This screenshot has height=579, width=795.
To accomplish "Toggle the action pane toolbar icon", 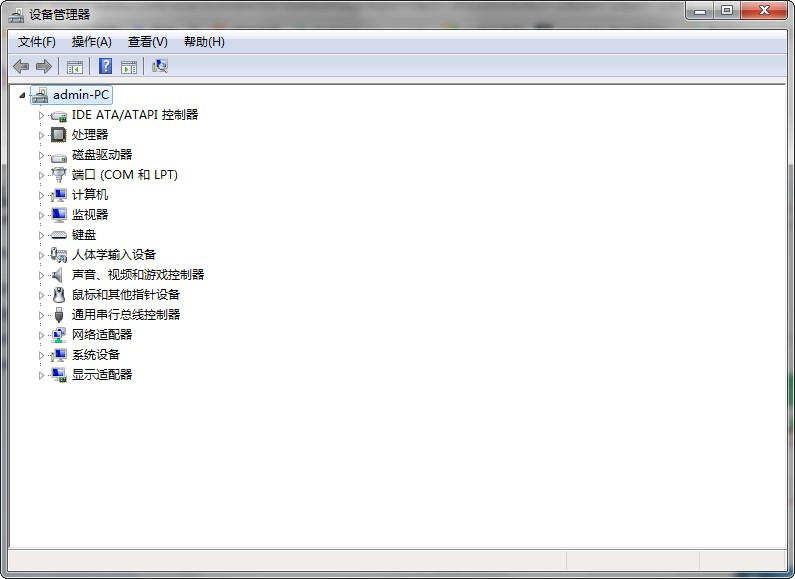I will [x=129, y=66].
